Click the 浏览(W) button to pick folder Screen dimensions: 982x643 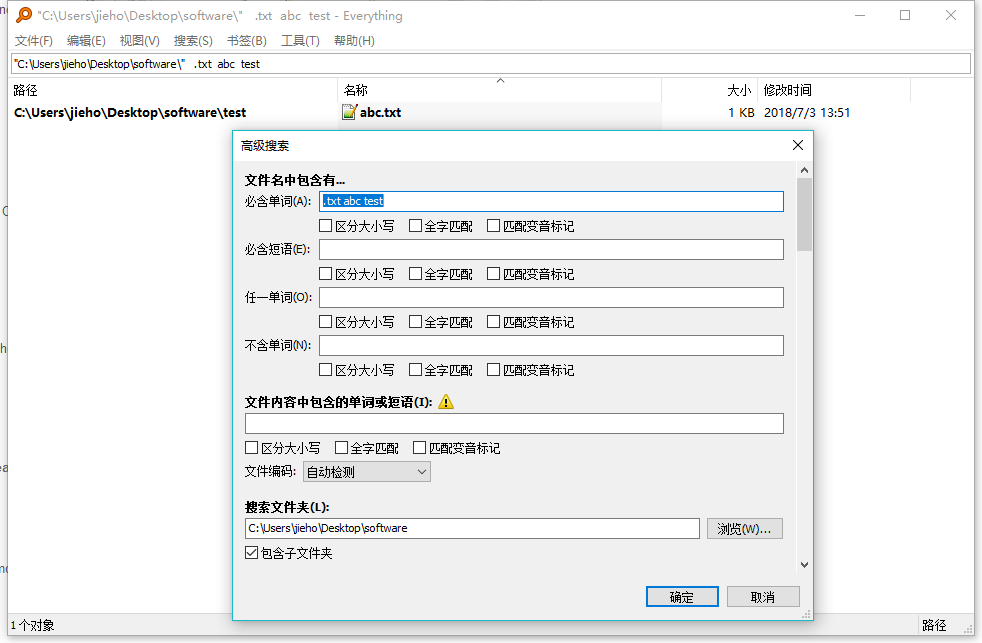click(744, 528)
